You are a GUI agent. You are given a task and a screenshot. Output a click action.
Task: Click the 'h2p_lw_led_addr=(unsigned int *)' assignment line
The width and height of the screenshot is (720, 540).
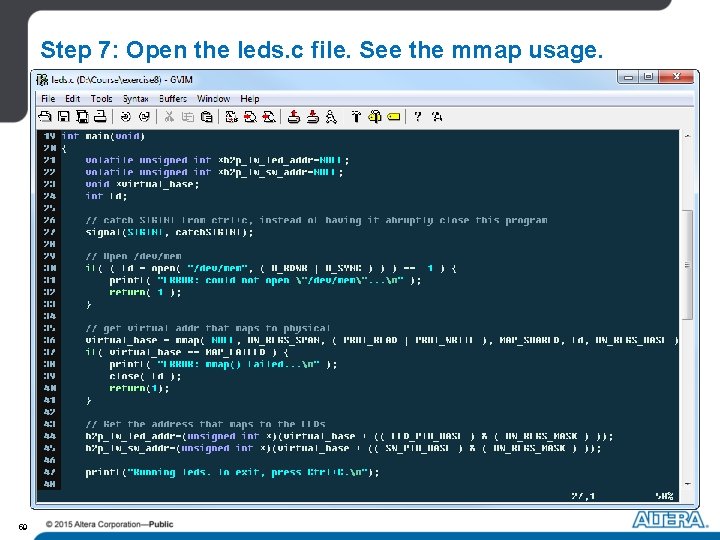(349, 436)
